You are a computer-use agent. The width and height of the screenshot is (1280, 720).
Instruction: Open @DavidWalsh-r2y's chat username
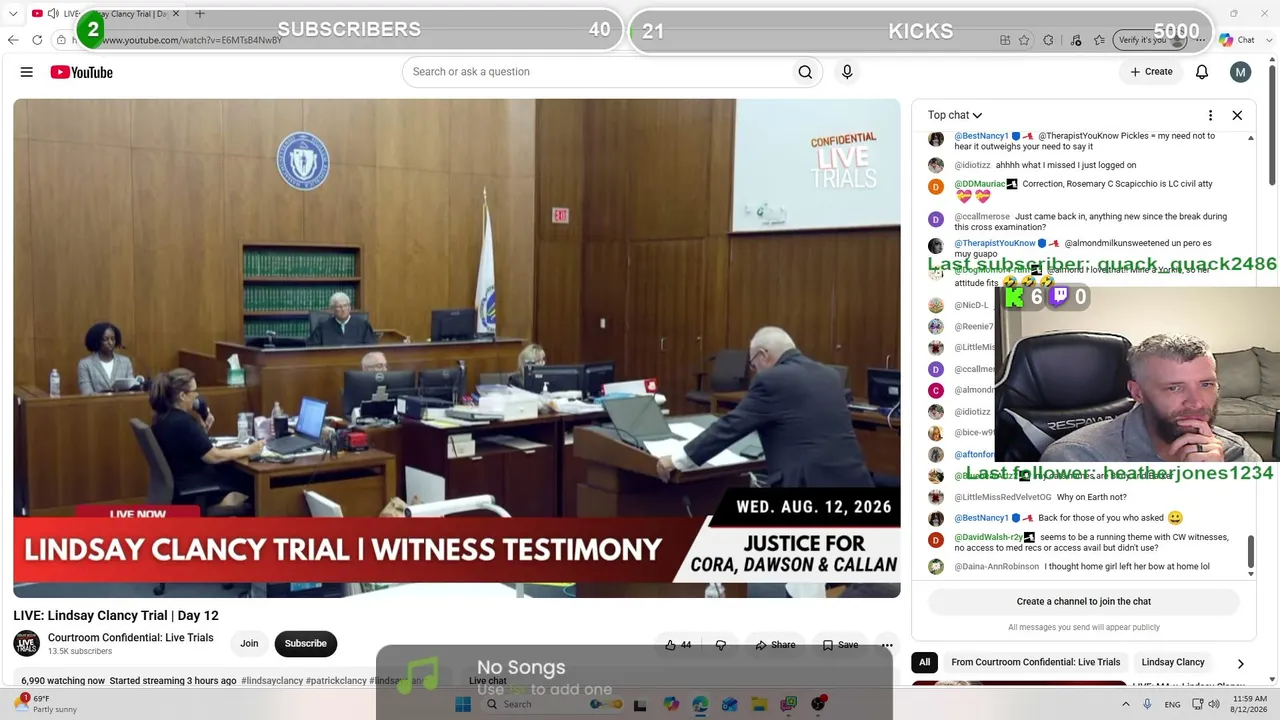point(988,537)
